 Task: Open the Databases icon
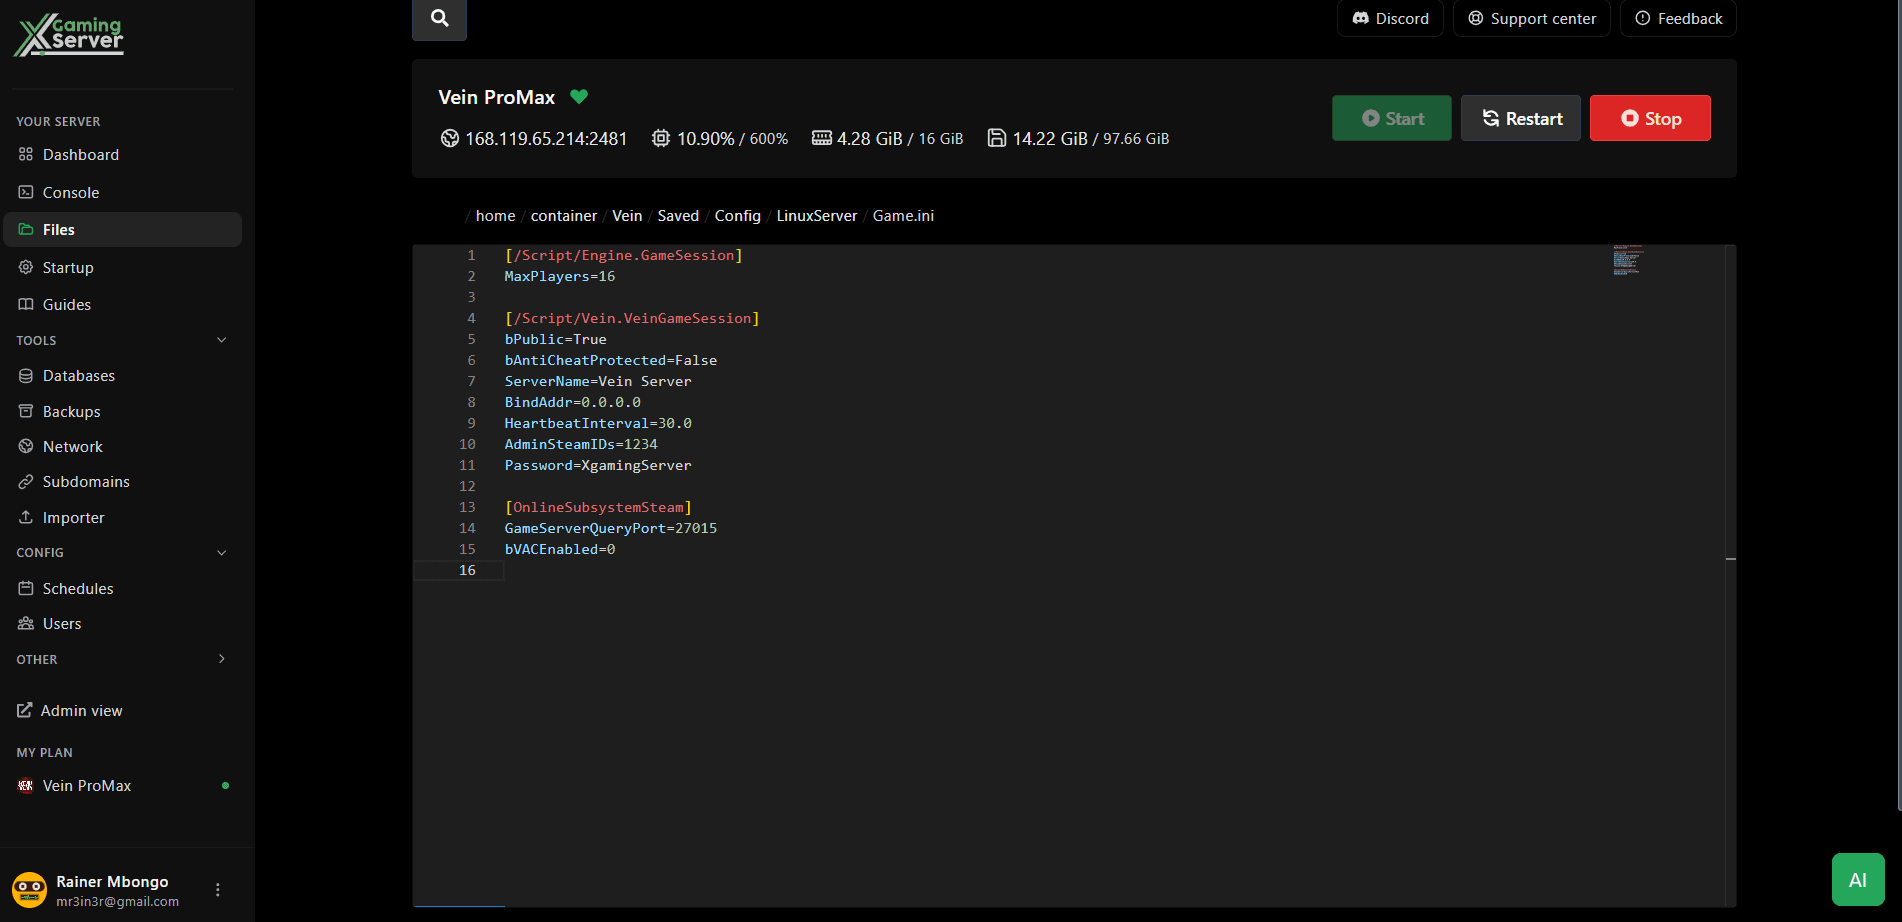[x=25, y=375]
